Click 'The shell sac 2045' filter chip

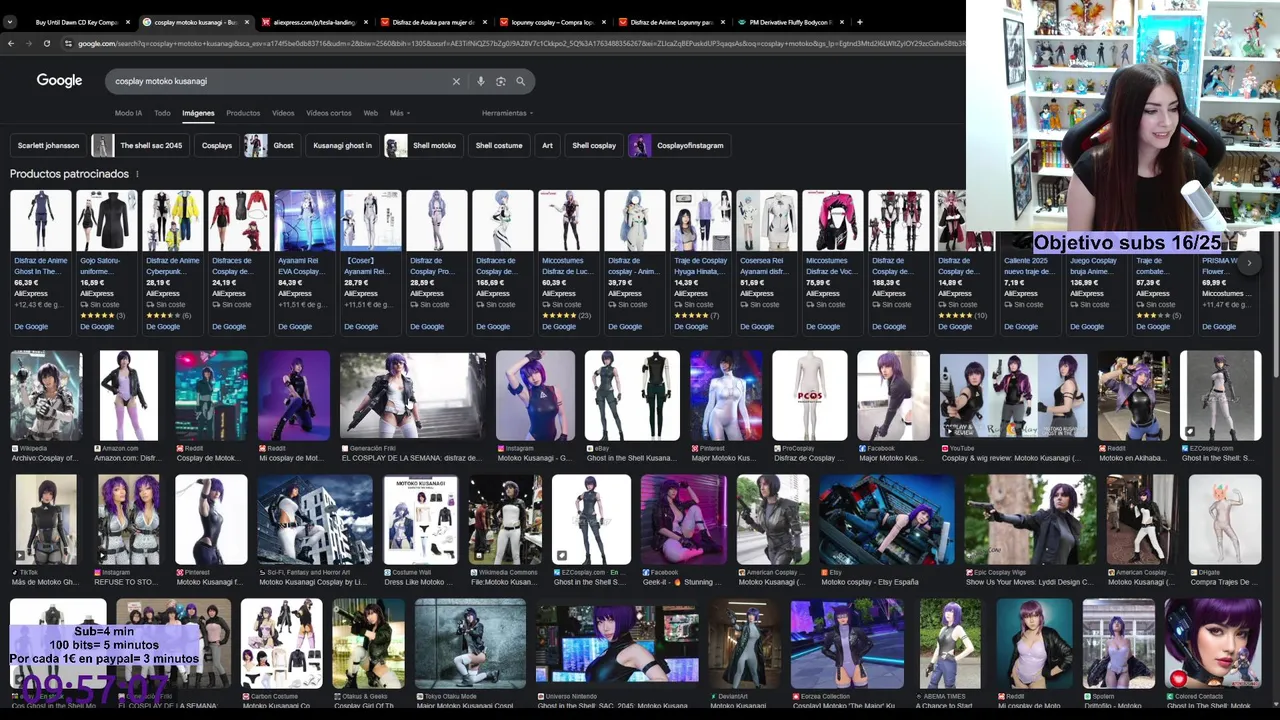pos(140,145)
